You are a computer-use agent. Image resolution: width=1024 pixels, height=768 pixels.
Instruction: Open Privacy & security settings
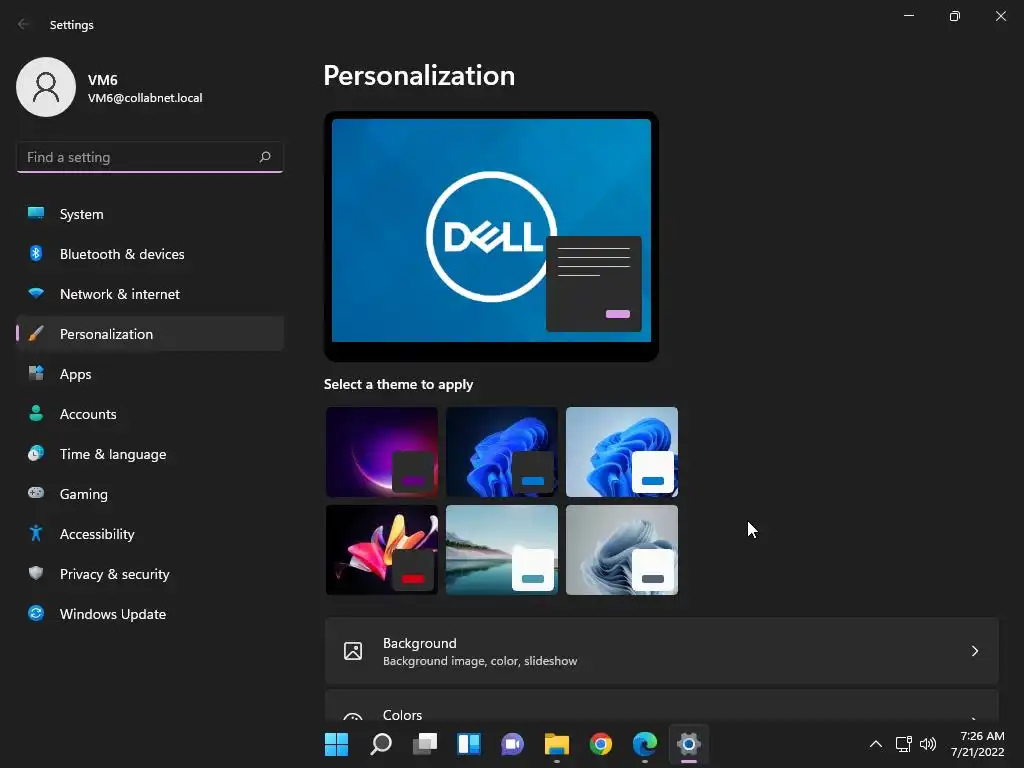pyautogui.click(x=150, y=574)
